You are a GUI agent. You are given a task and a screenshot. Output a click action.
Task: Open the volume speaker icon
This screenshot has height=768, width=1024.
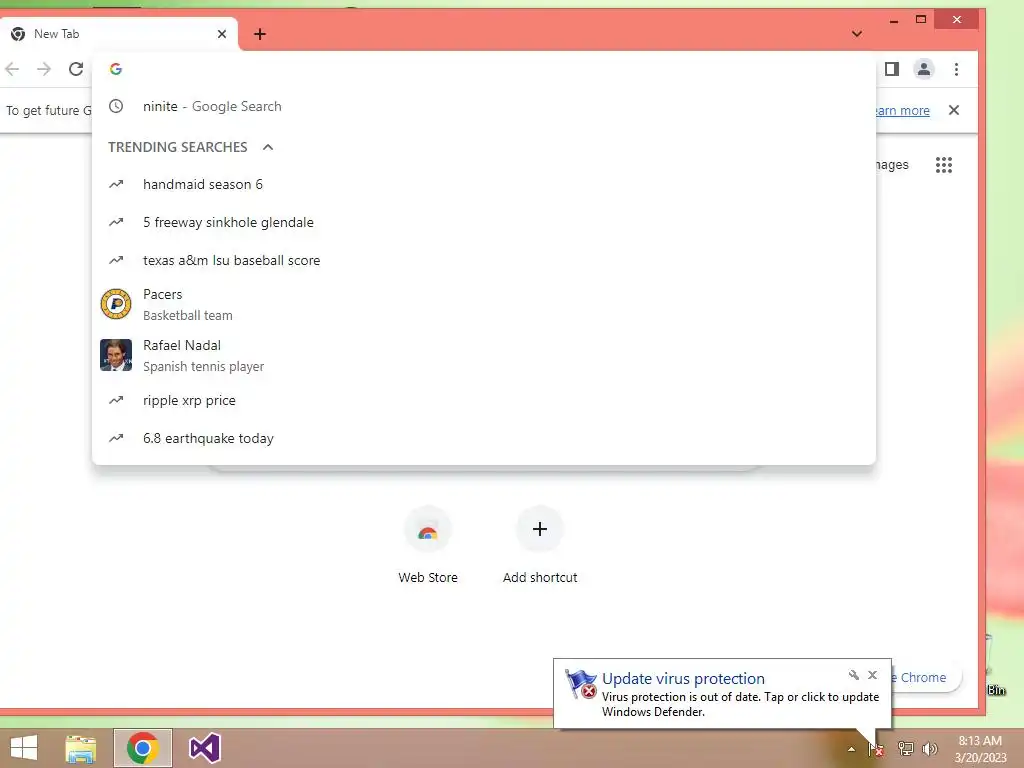point(930,749)
